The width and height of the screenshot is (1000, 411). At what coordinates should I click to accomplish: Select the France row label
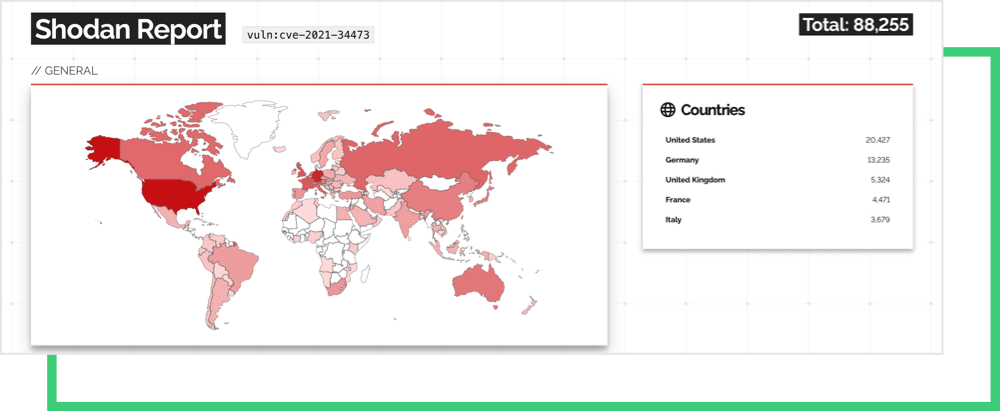(x=678, y=200)
